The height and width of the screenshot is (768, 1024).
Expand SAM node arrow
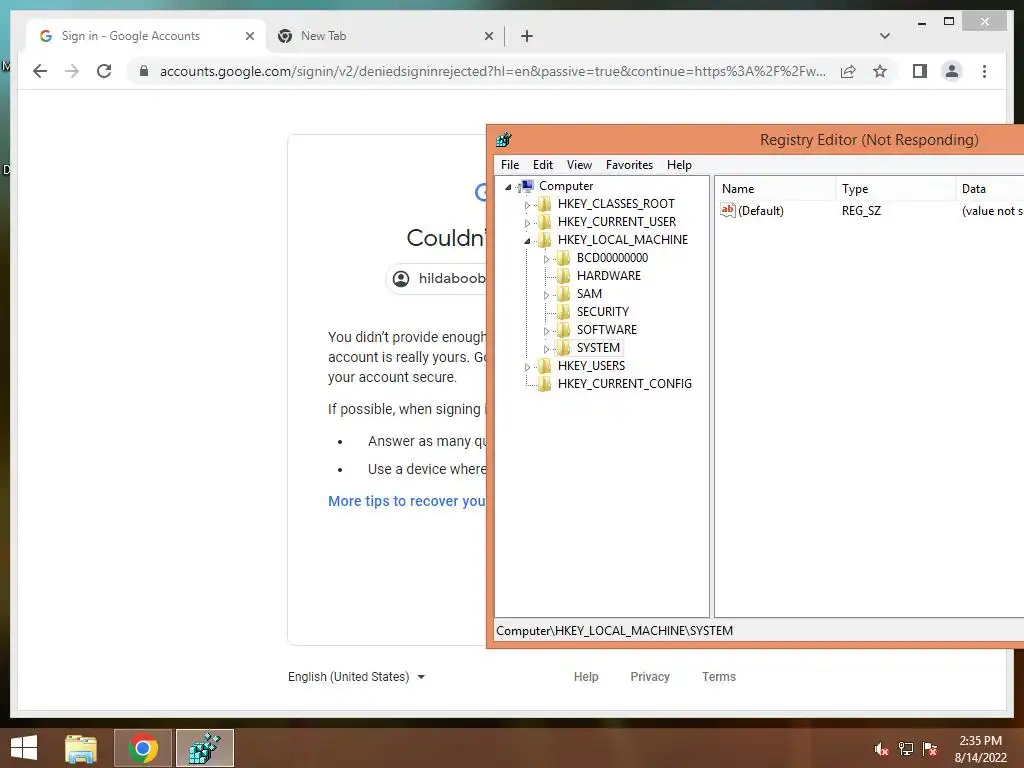[x=546, y=295]
